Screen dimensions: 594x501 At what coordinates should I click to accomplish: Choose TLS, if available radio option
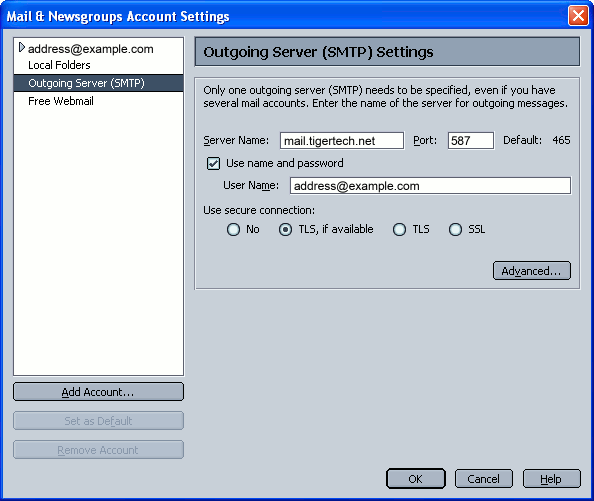click(285, 229)
